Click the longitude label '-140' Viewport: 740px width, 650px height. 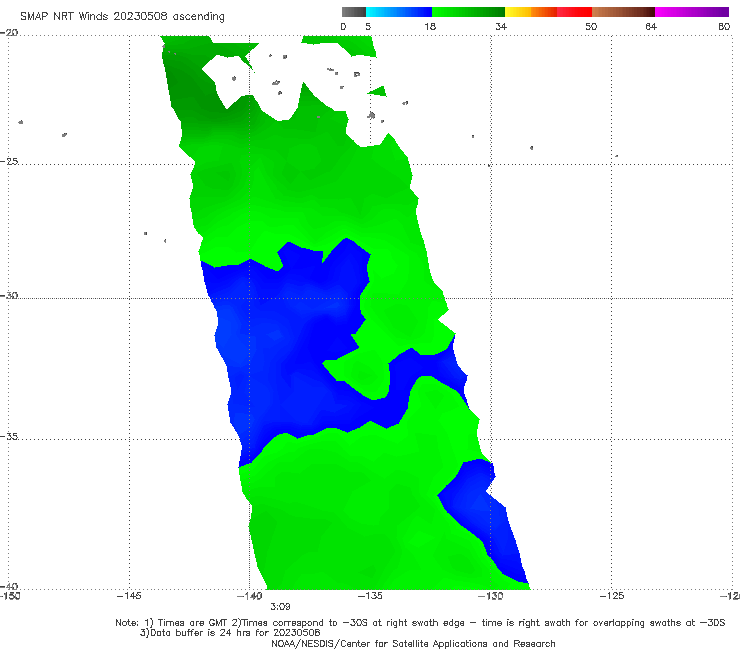point(249,596)
